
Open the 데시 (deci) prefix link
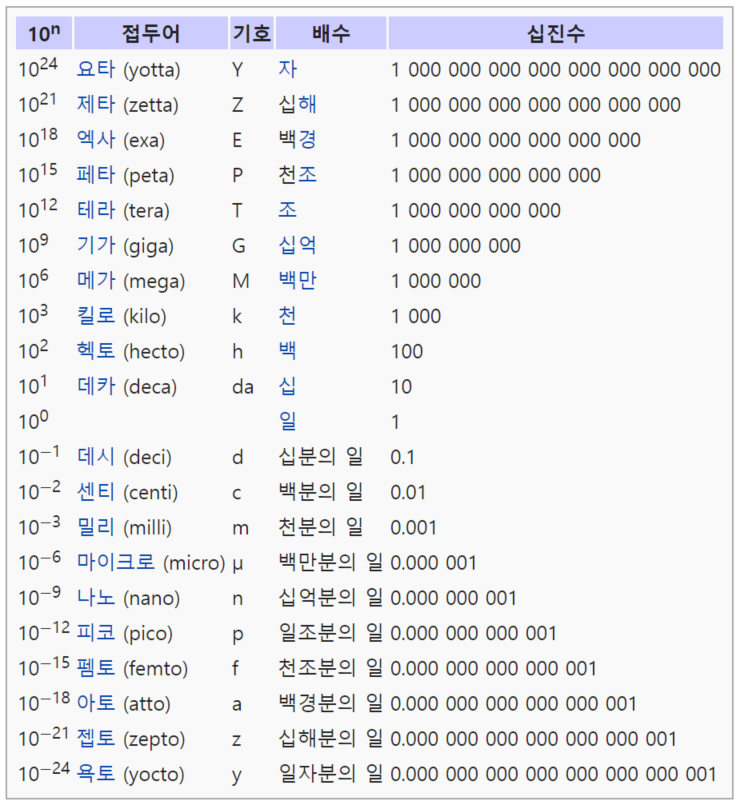coord(96,456)
